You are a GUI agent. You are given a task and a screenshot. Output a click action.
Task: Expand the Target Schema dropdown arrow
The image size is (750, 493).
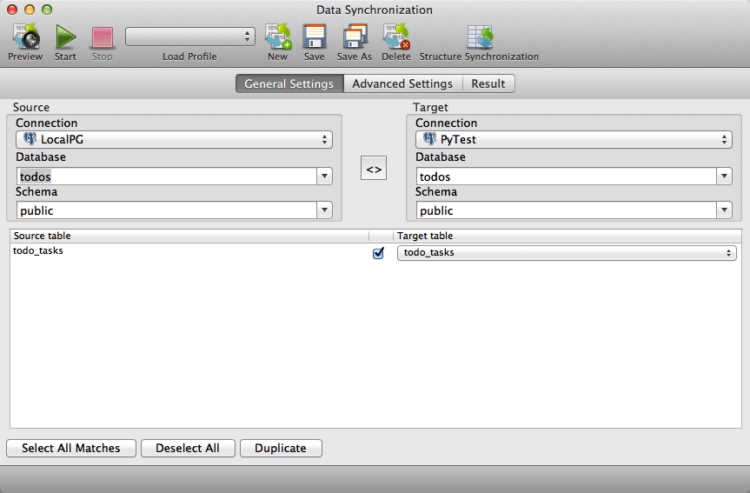[724, 210]
